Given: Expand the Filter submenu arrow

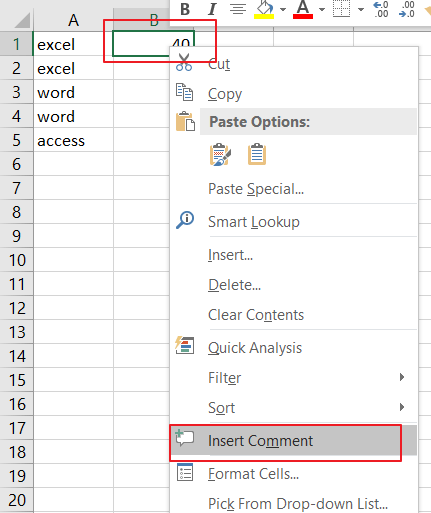Looking at the screenshot, I should [402, 377].
